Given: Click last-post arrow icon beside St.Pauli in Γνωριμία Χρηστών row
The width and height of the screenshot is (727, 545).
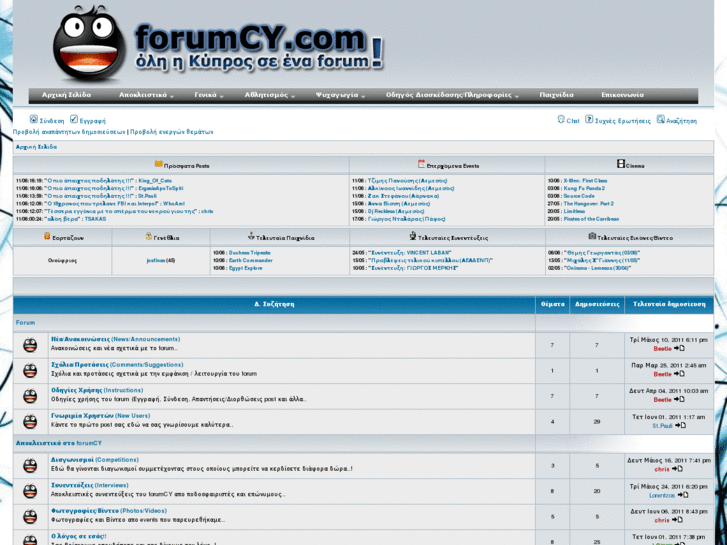Looking at the screenshot, I should 681,425.
